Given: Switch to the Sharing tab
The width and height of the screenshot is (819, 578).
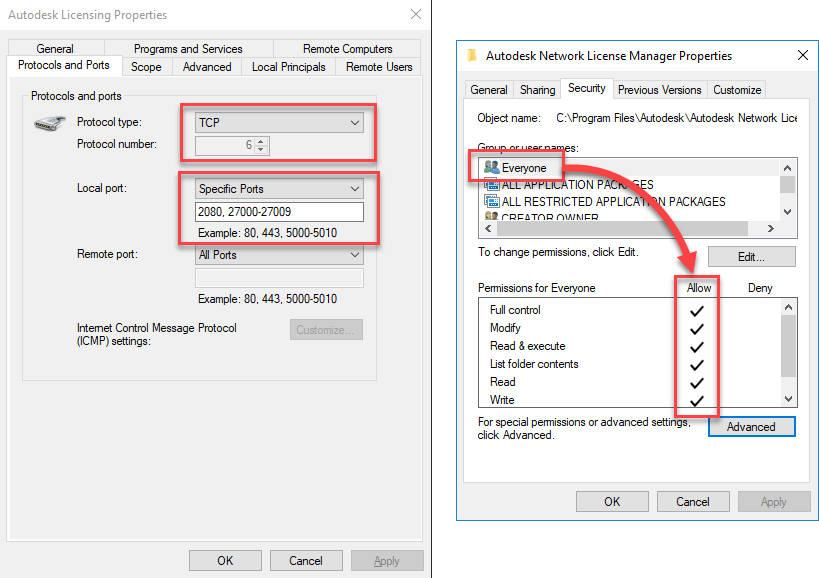Looking at the screenshot, I should tap(537, 89).
